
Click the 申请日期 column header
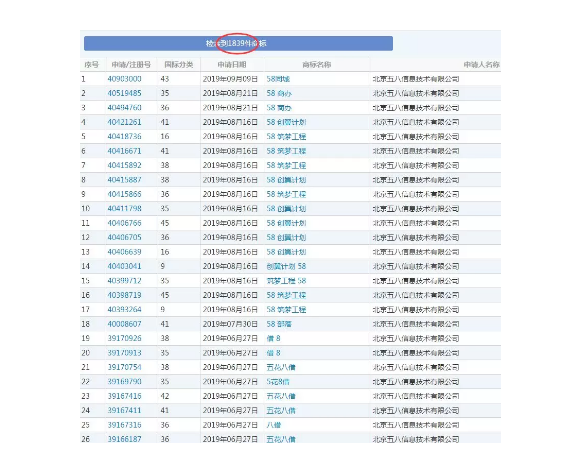[232, 65]
